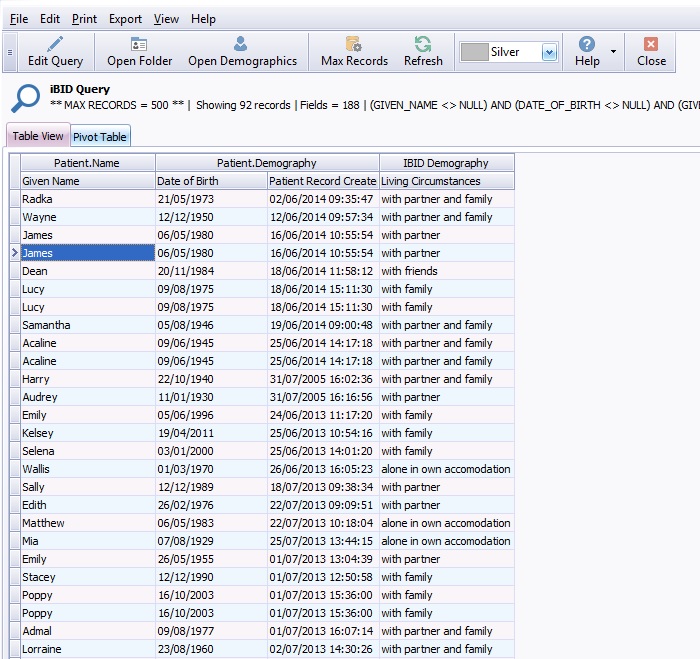Click the Help question mark icon
700x659 pixels.
[587, 44]
